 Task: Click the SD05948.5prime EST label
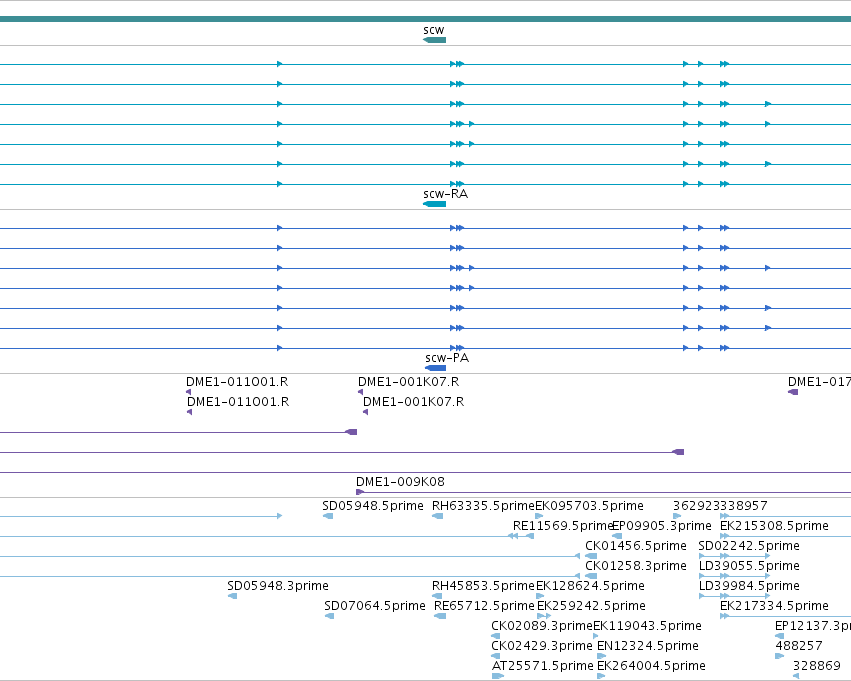click(373, 506)
